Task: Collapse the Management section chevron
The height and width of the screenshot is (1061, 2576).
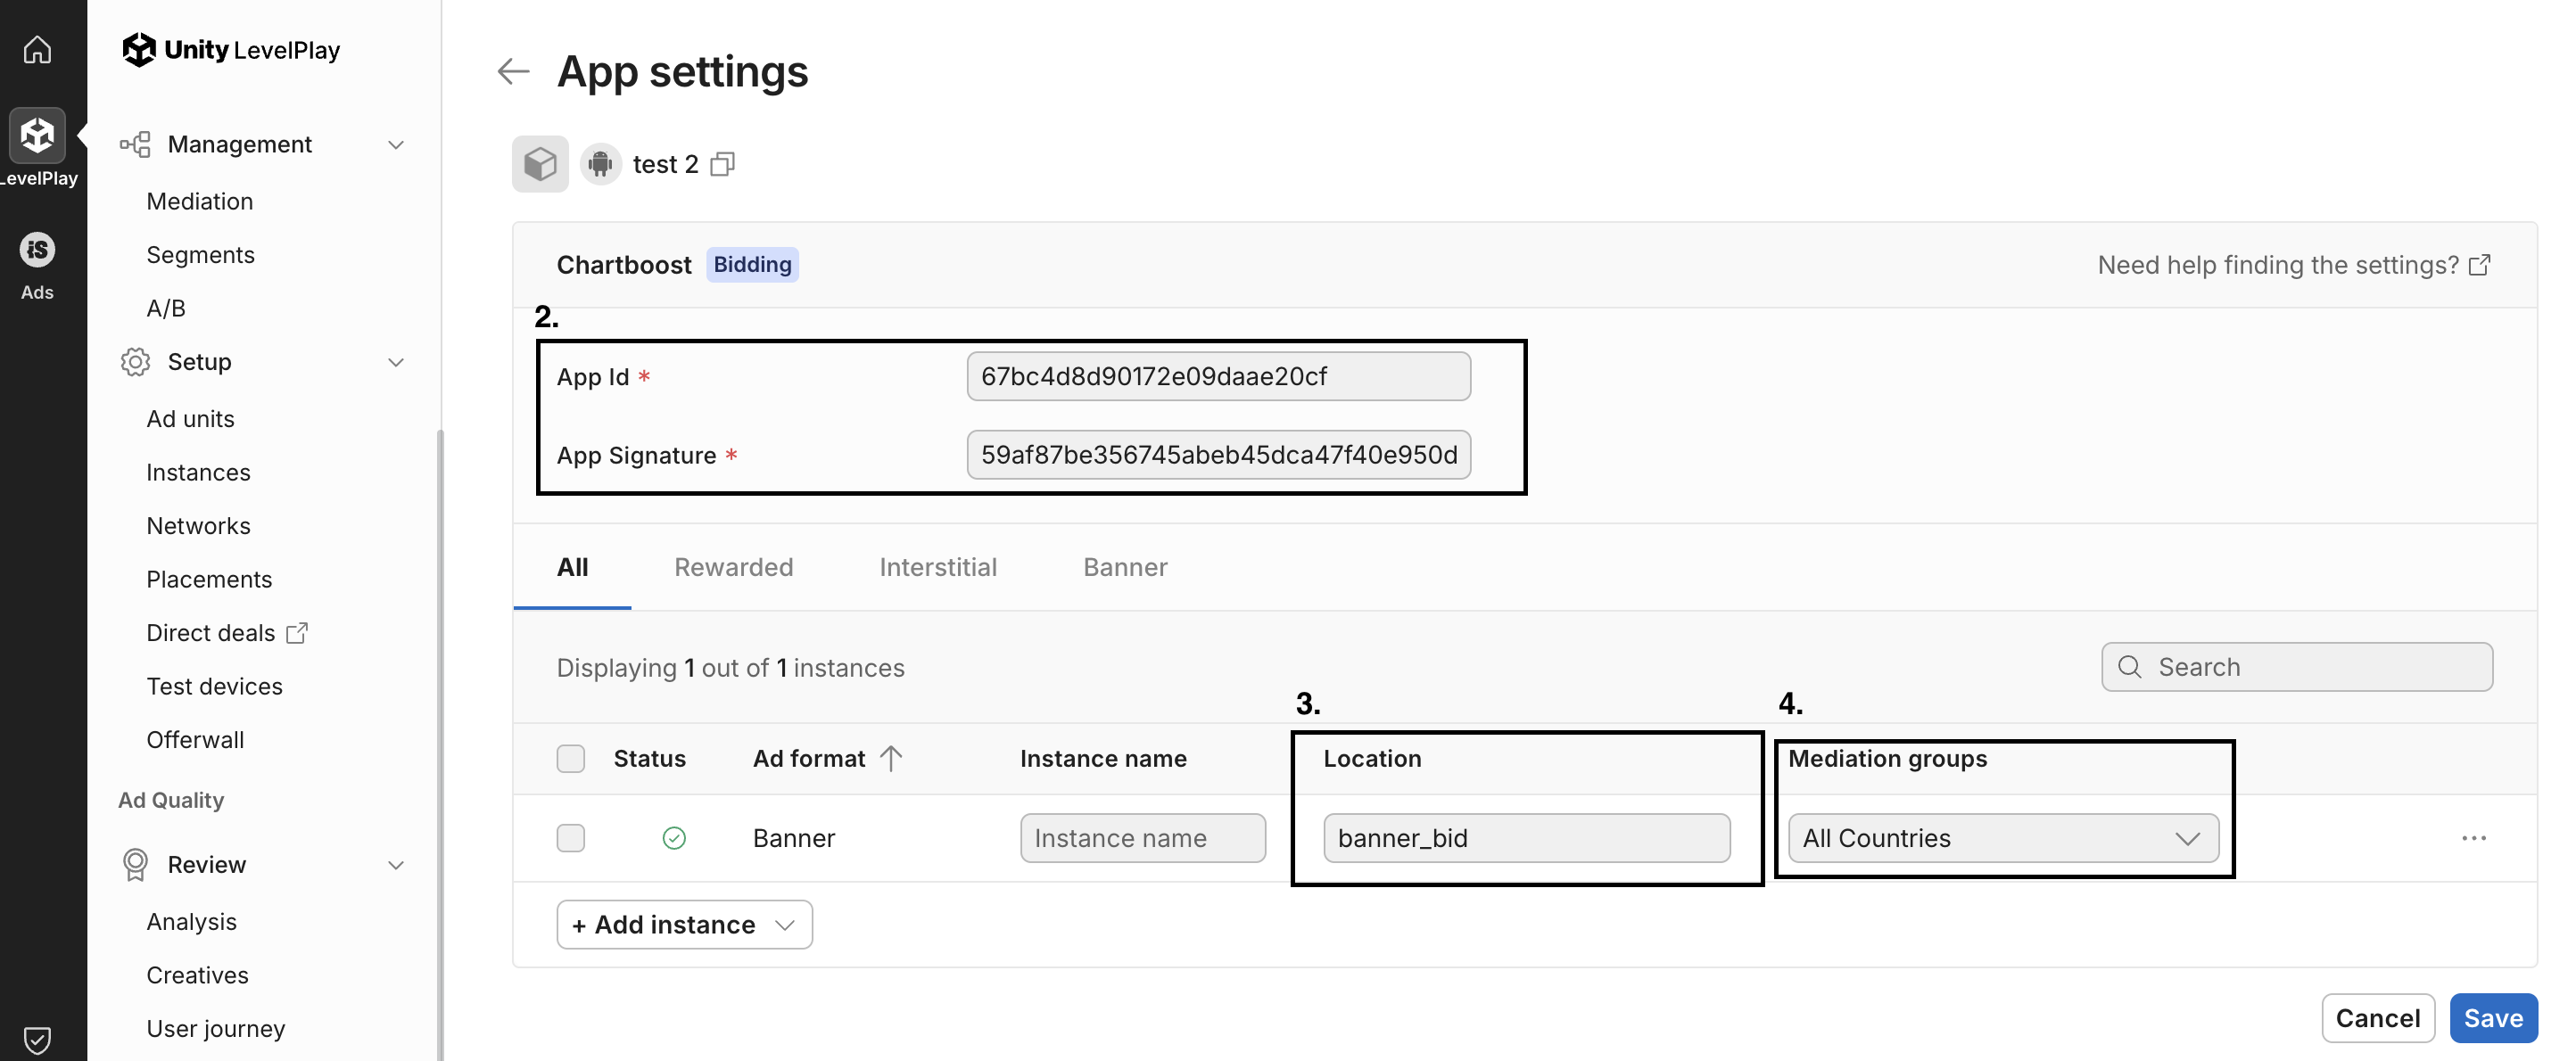Action: point(396,145)
